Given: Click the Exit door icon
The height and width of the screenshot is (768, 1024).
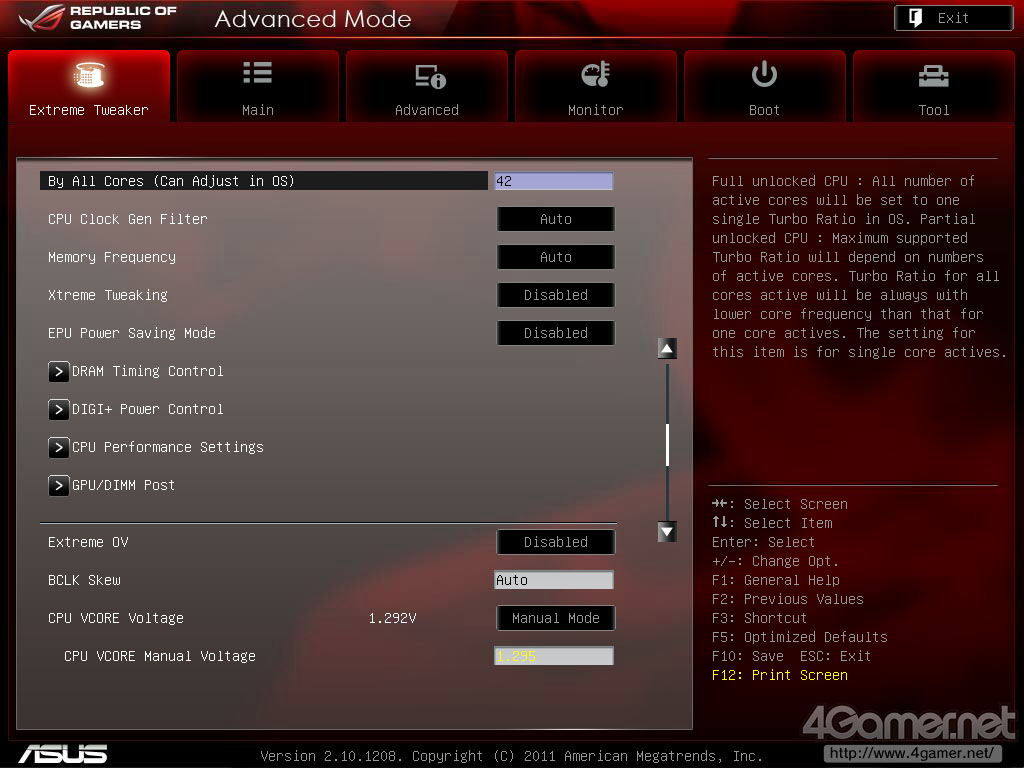Looking at the screenshot, I should (916, 18).
